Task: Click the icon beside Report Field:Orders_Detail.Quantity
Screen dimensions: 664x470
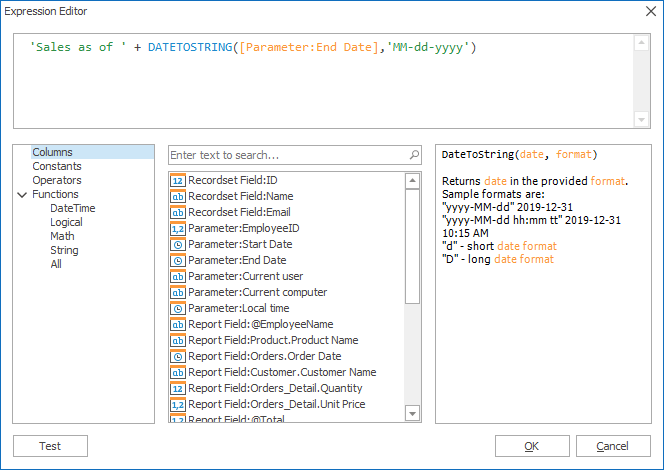Action: pos(178,388)
